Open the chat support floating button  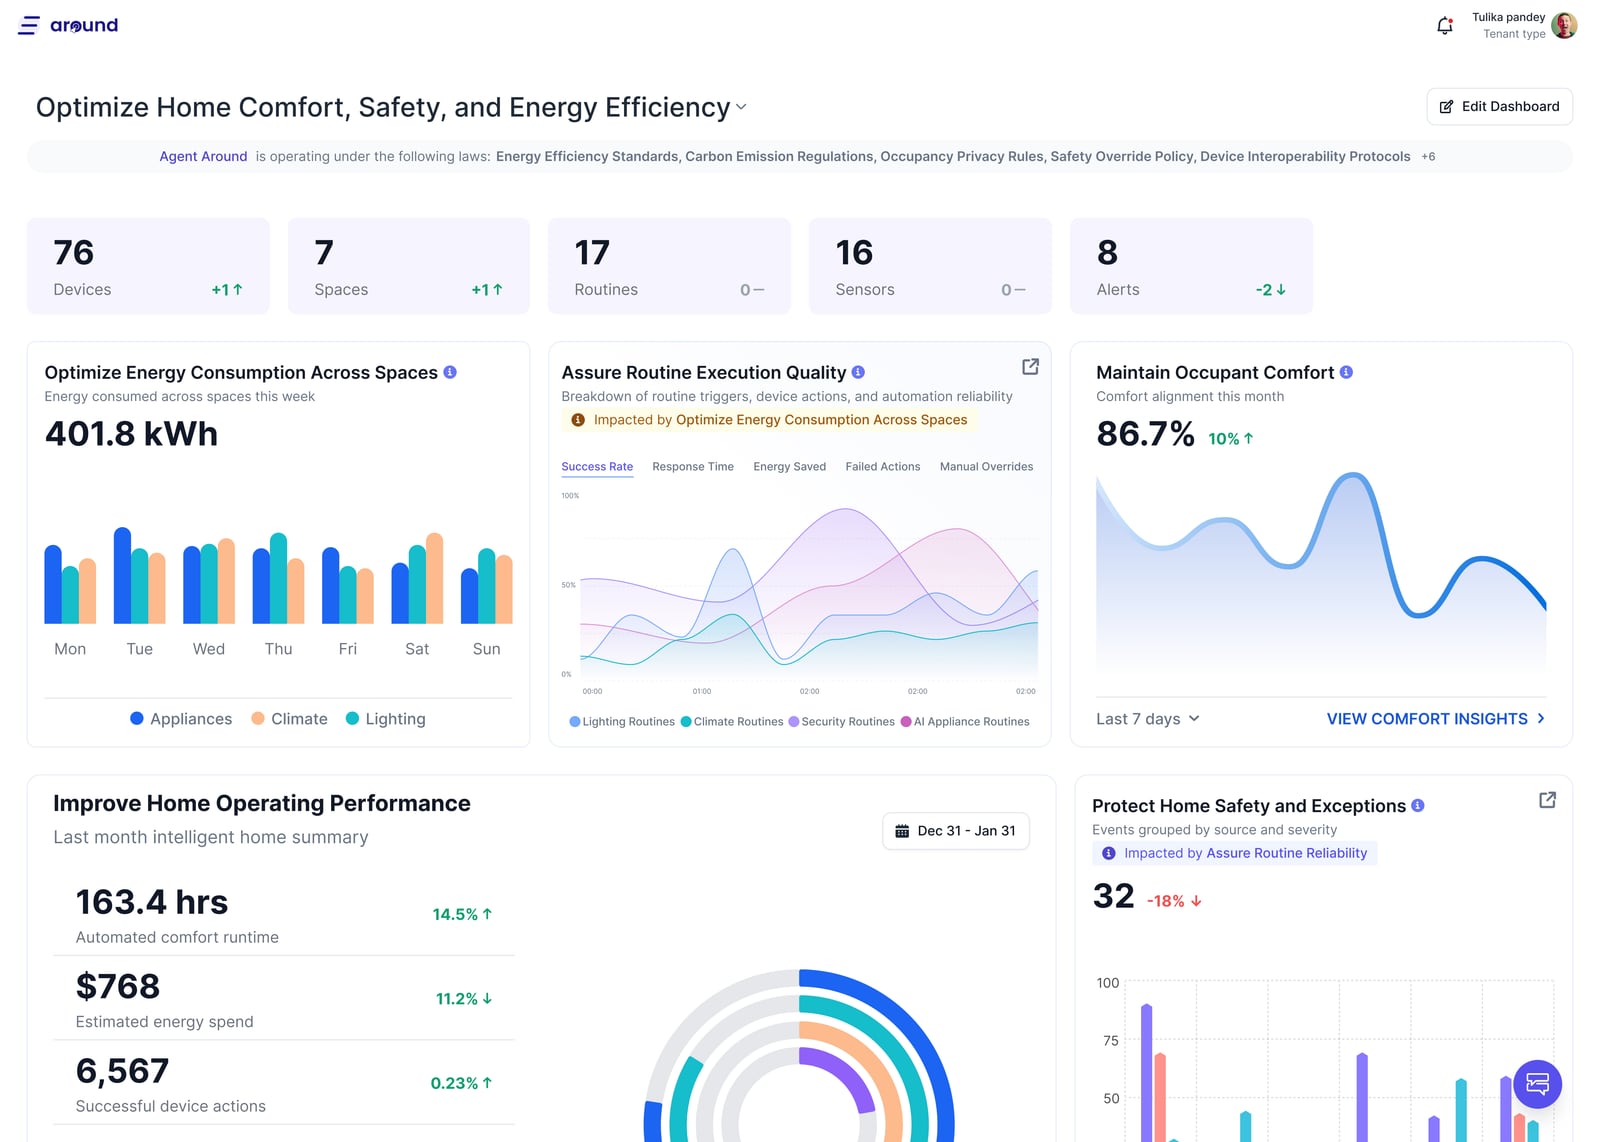1537,1084
